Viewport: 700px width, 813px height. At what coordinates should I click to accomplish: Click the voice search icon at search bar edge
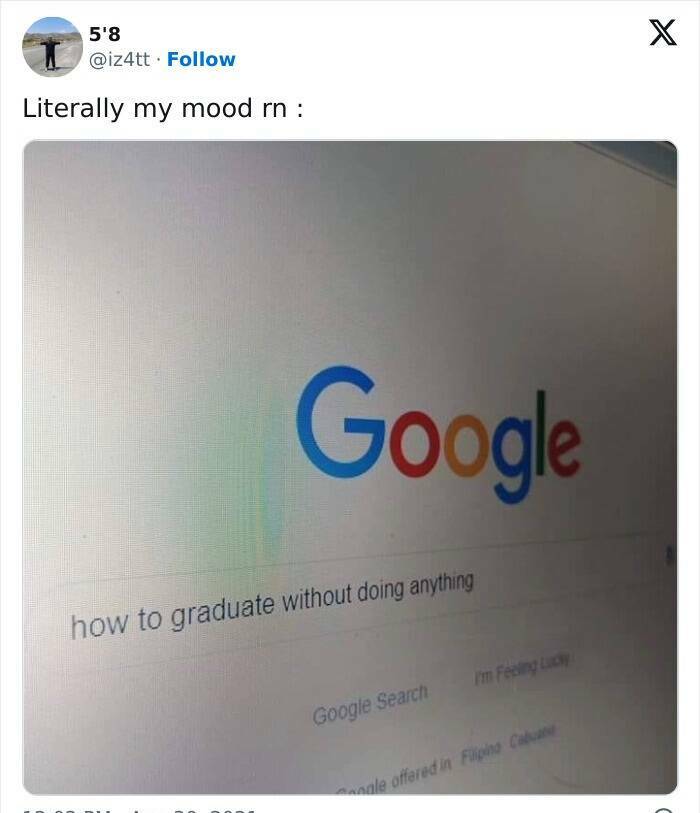[669, 556]
